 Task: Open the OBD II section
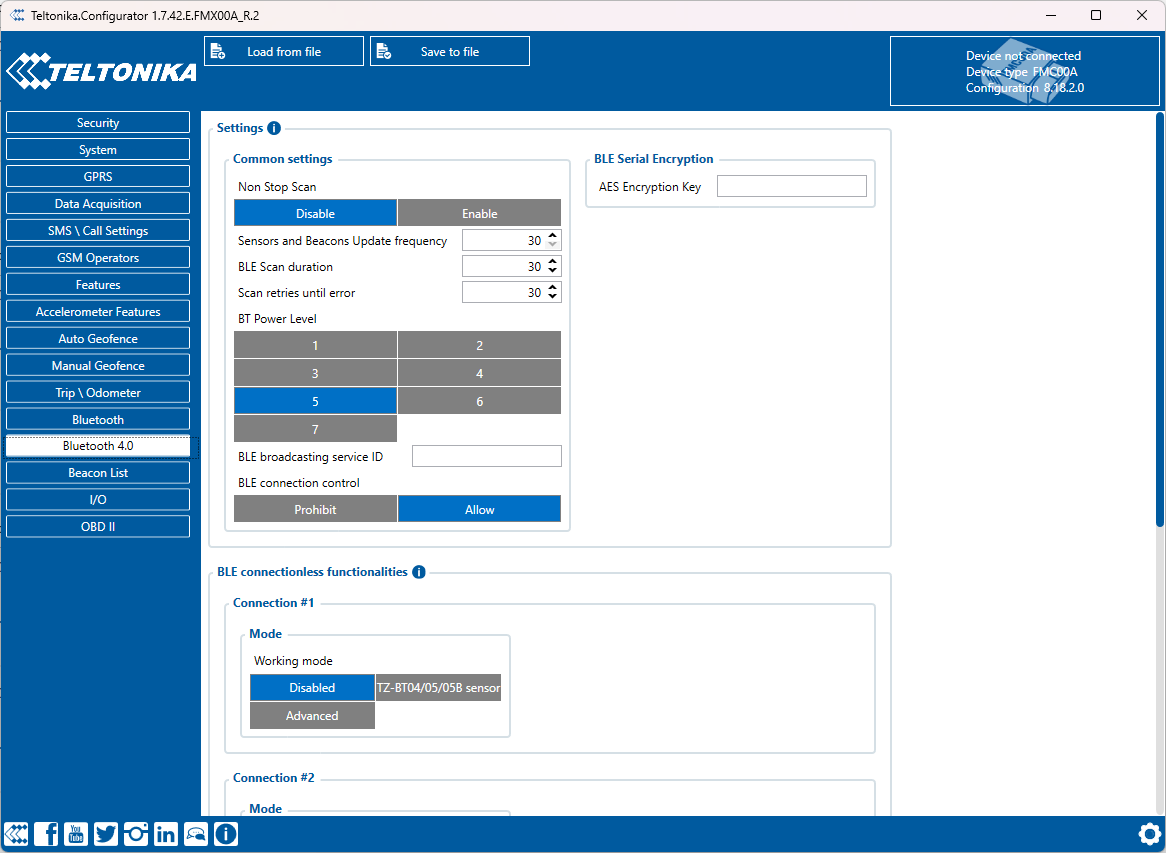pyautogui.click(x=98, y=527)
